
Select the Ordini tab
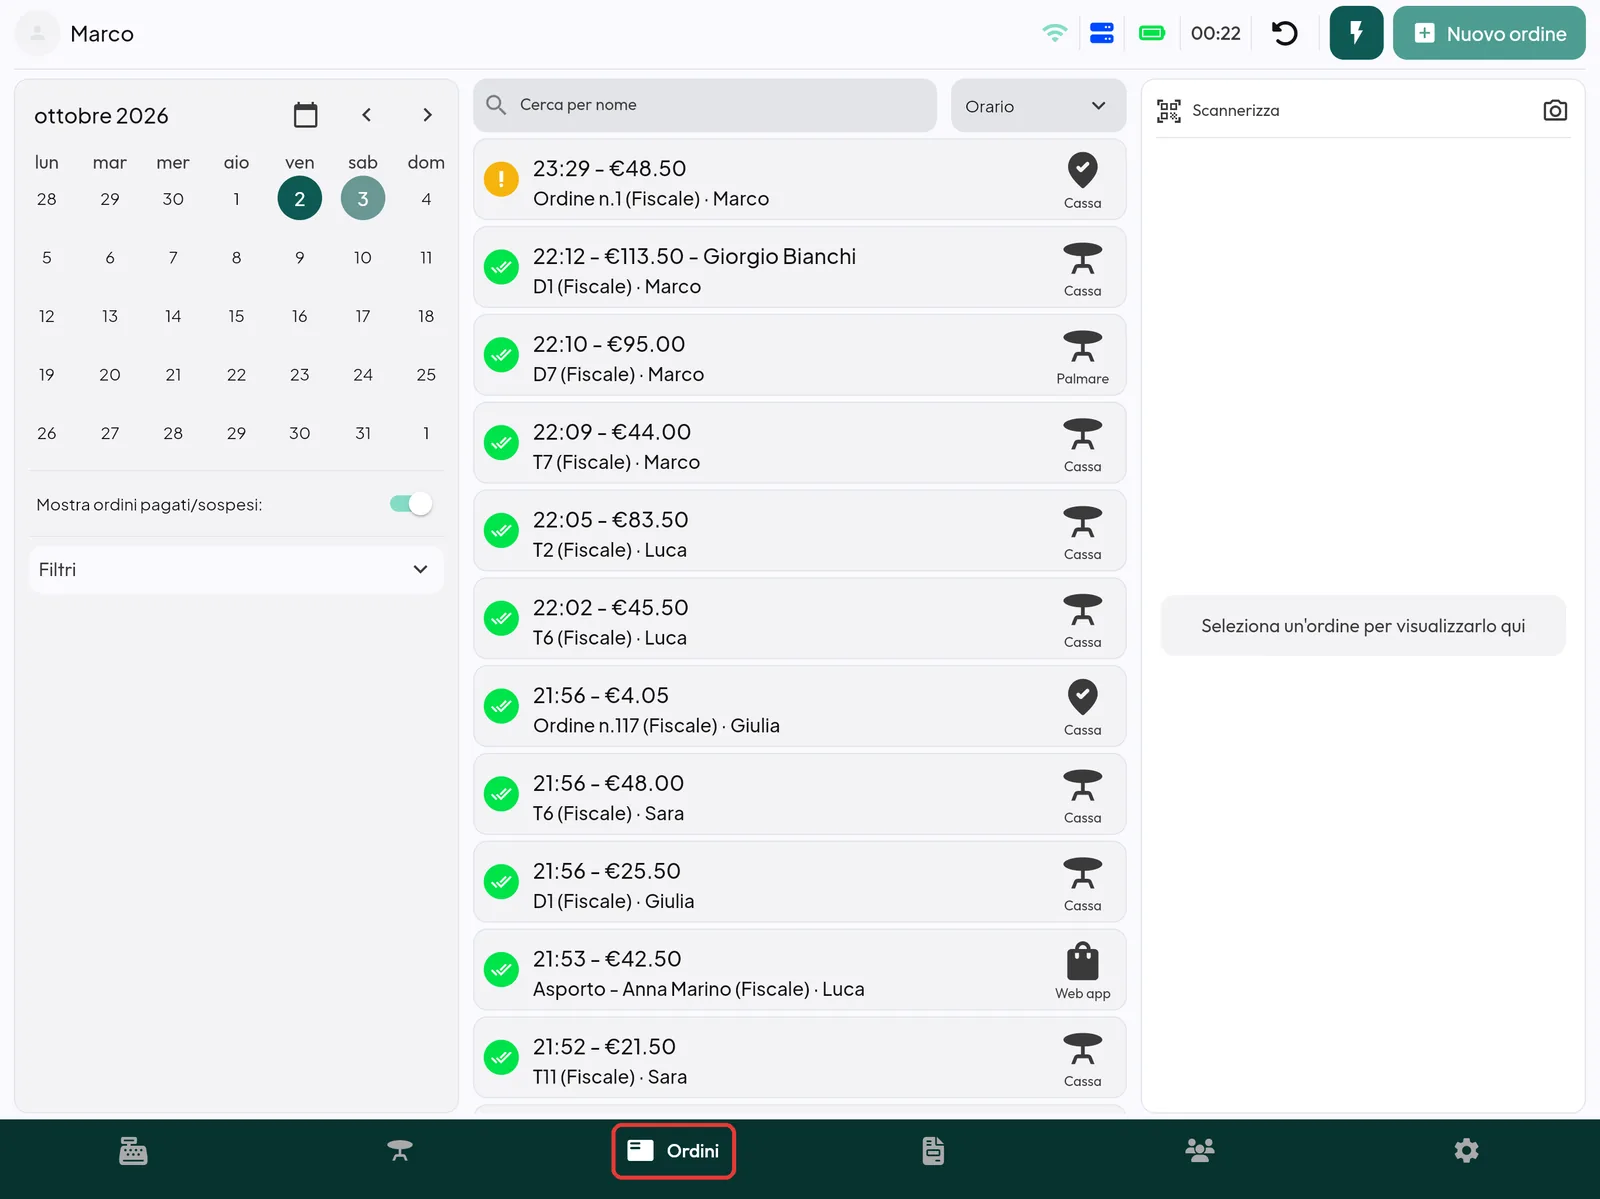pos(673,1151)
